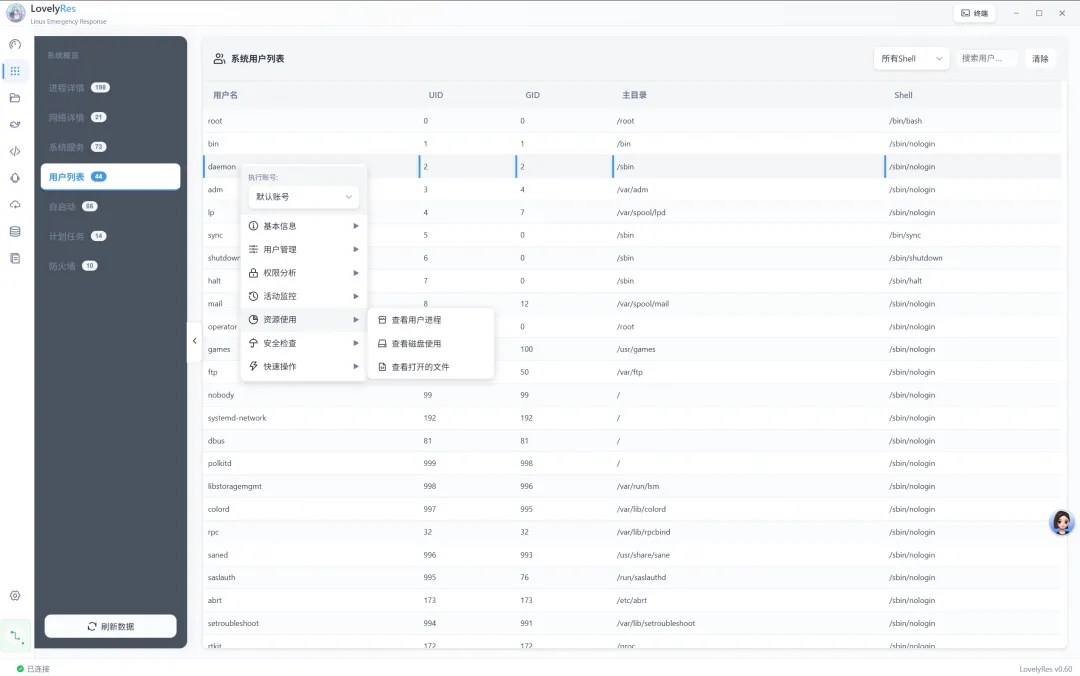Select the root user row

tap(632, 121)
